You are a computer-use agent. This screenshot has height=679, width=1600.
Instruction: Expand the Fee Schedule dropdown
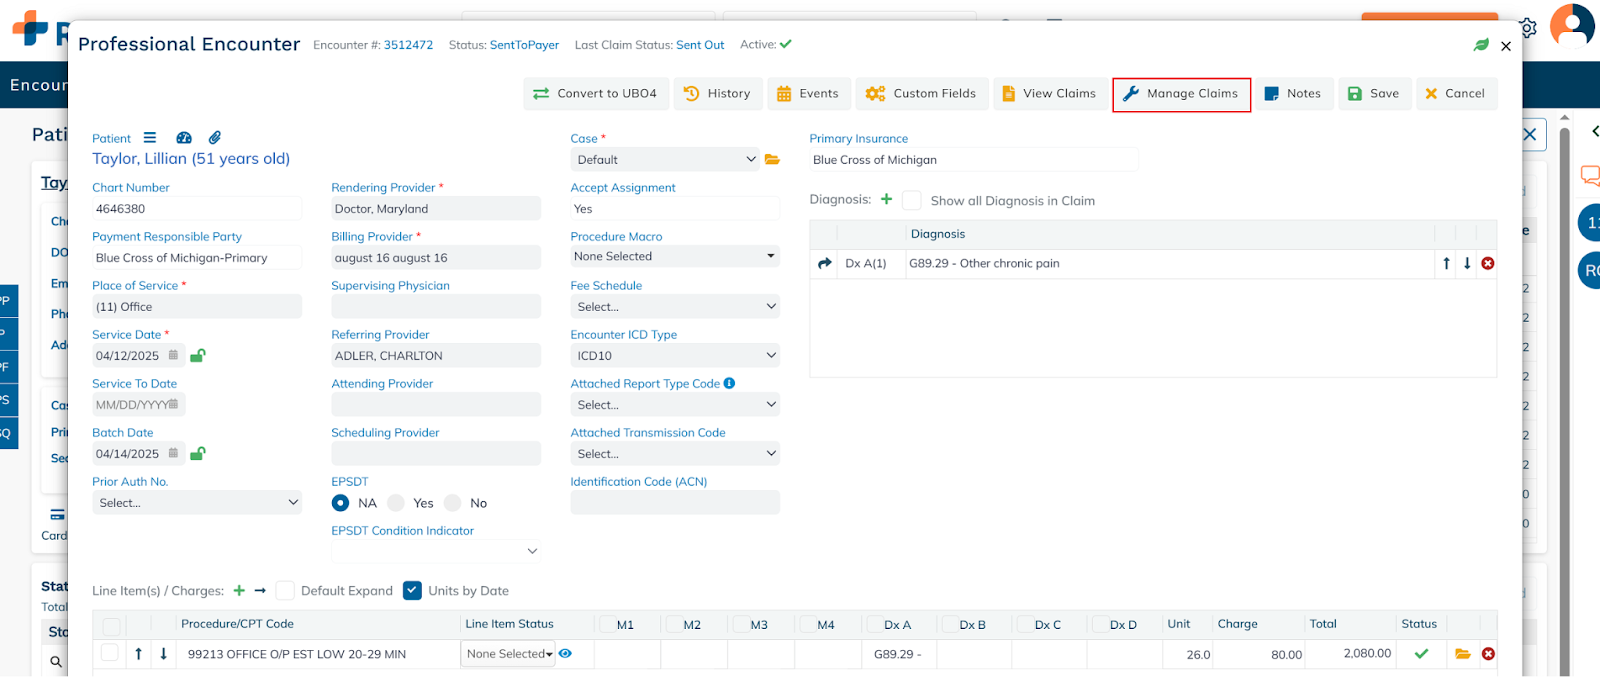[674, 307]
